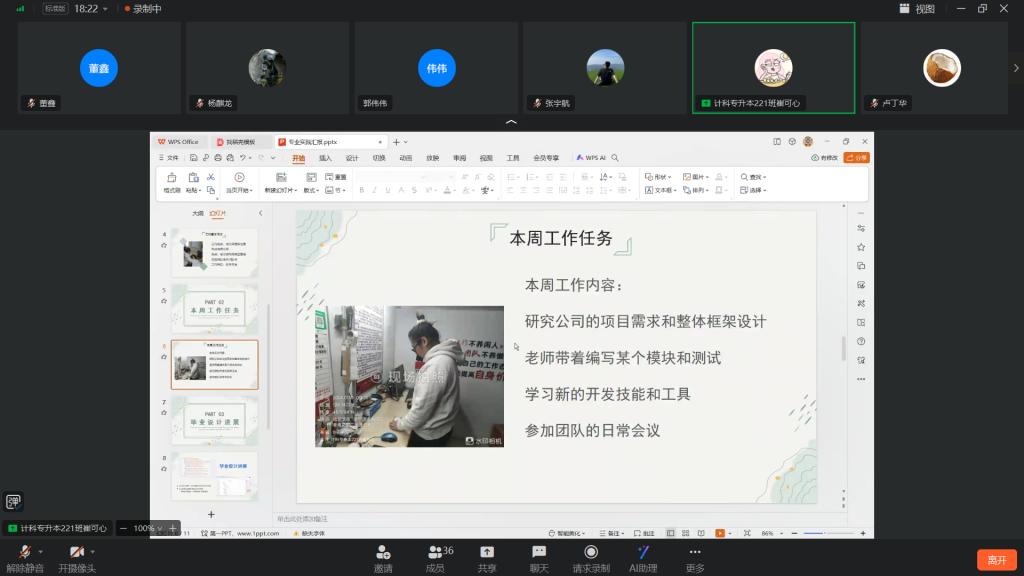Zoom out shared screen with minus button
This screenshot has width=1024, height=576.
click(x=124, y=528)
